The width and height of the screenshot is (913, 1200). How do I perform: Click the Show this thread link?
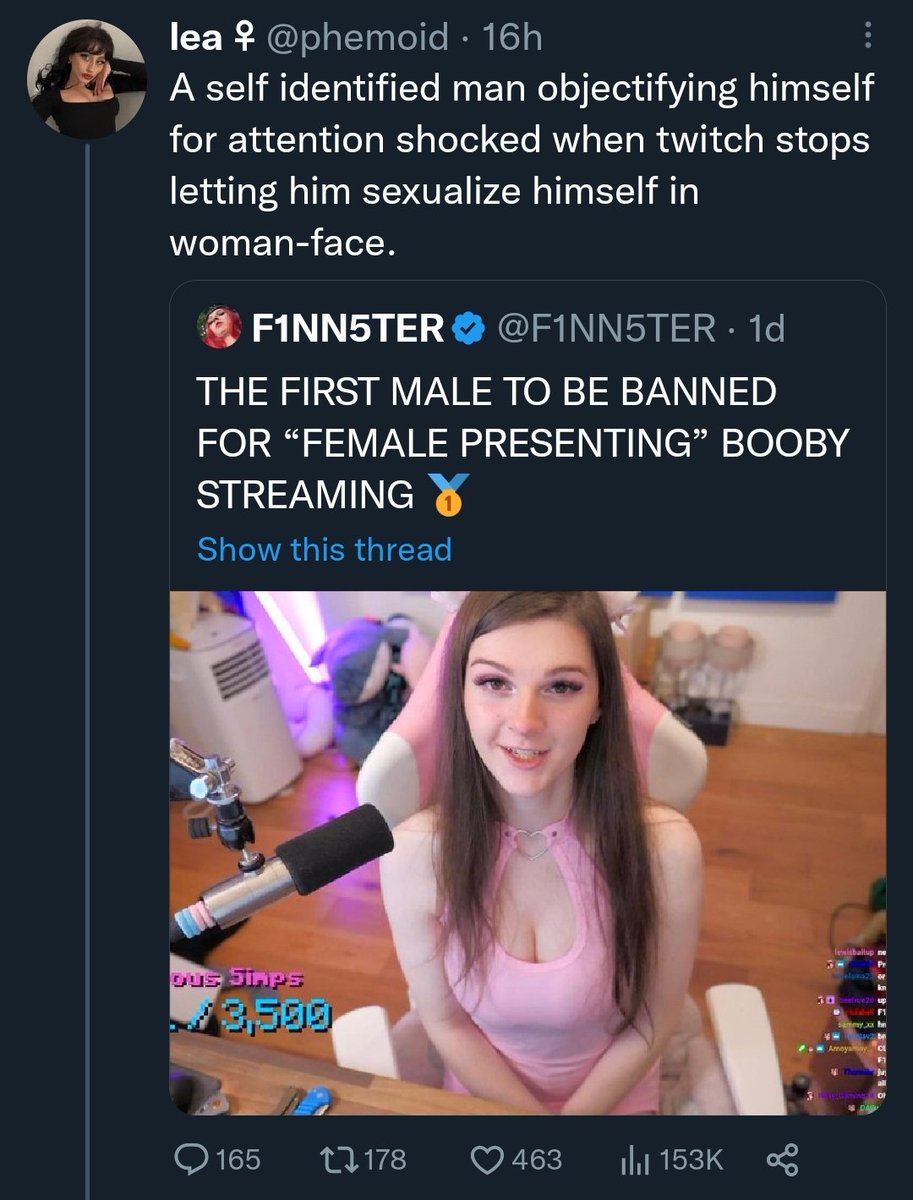(x=324, y=549)
